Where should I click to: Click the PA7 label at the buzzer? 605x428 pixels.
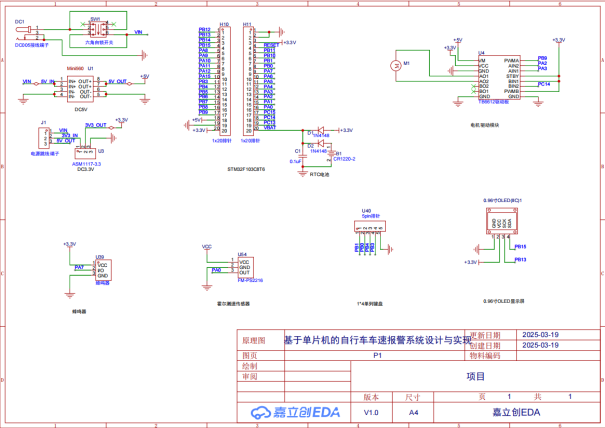click(79, 267)
